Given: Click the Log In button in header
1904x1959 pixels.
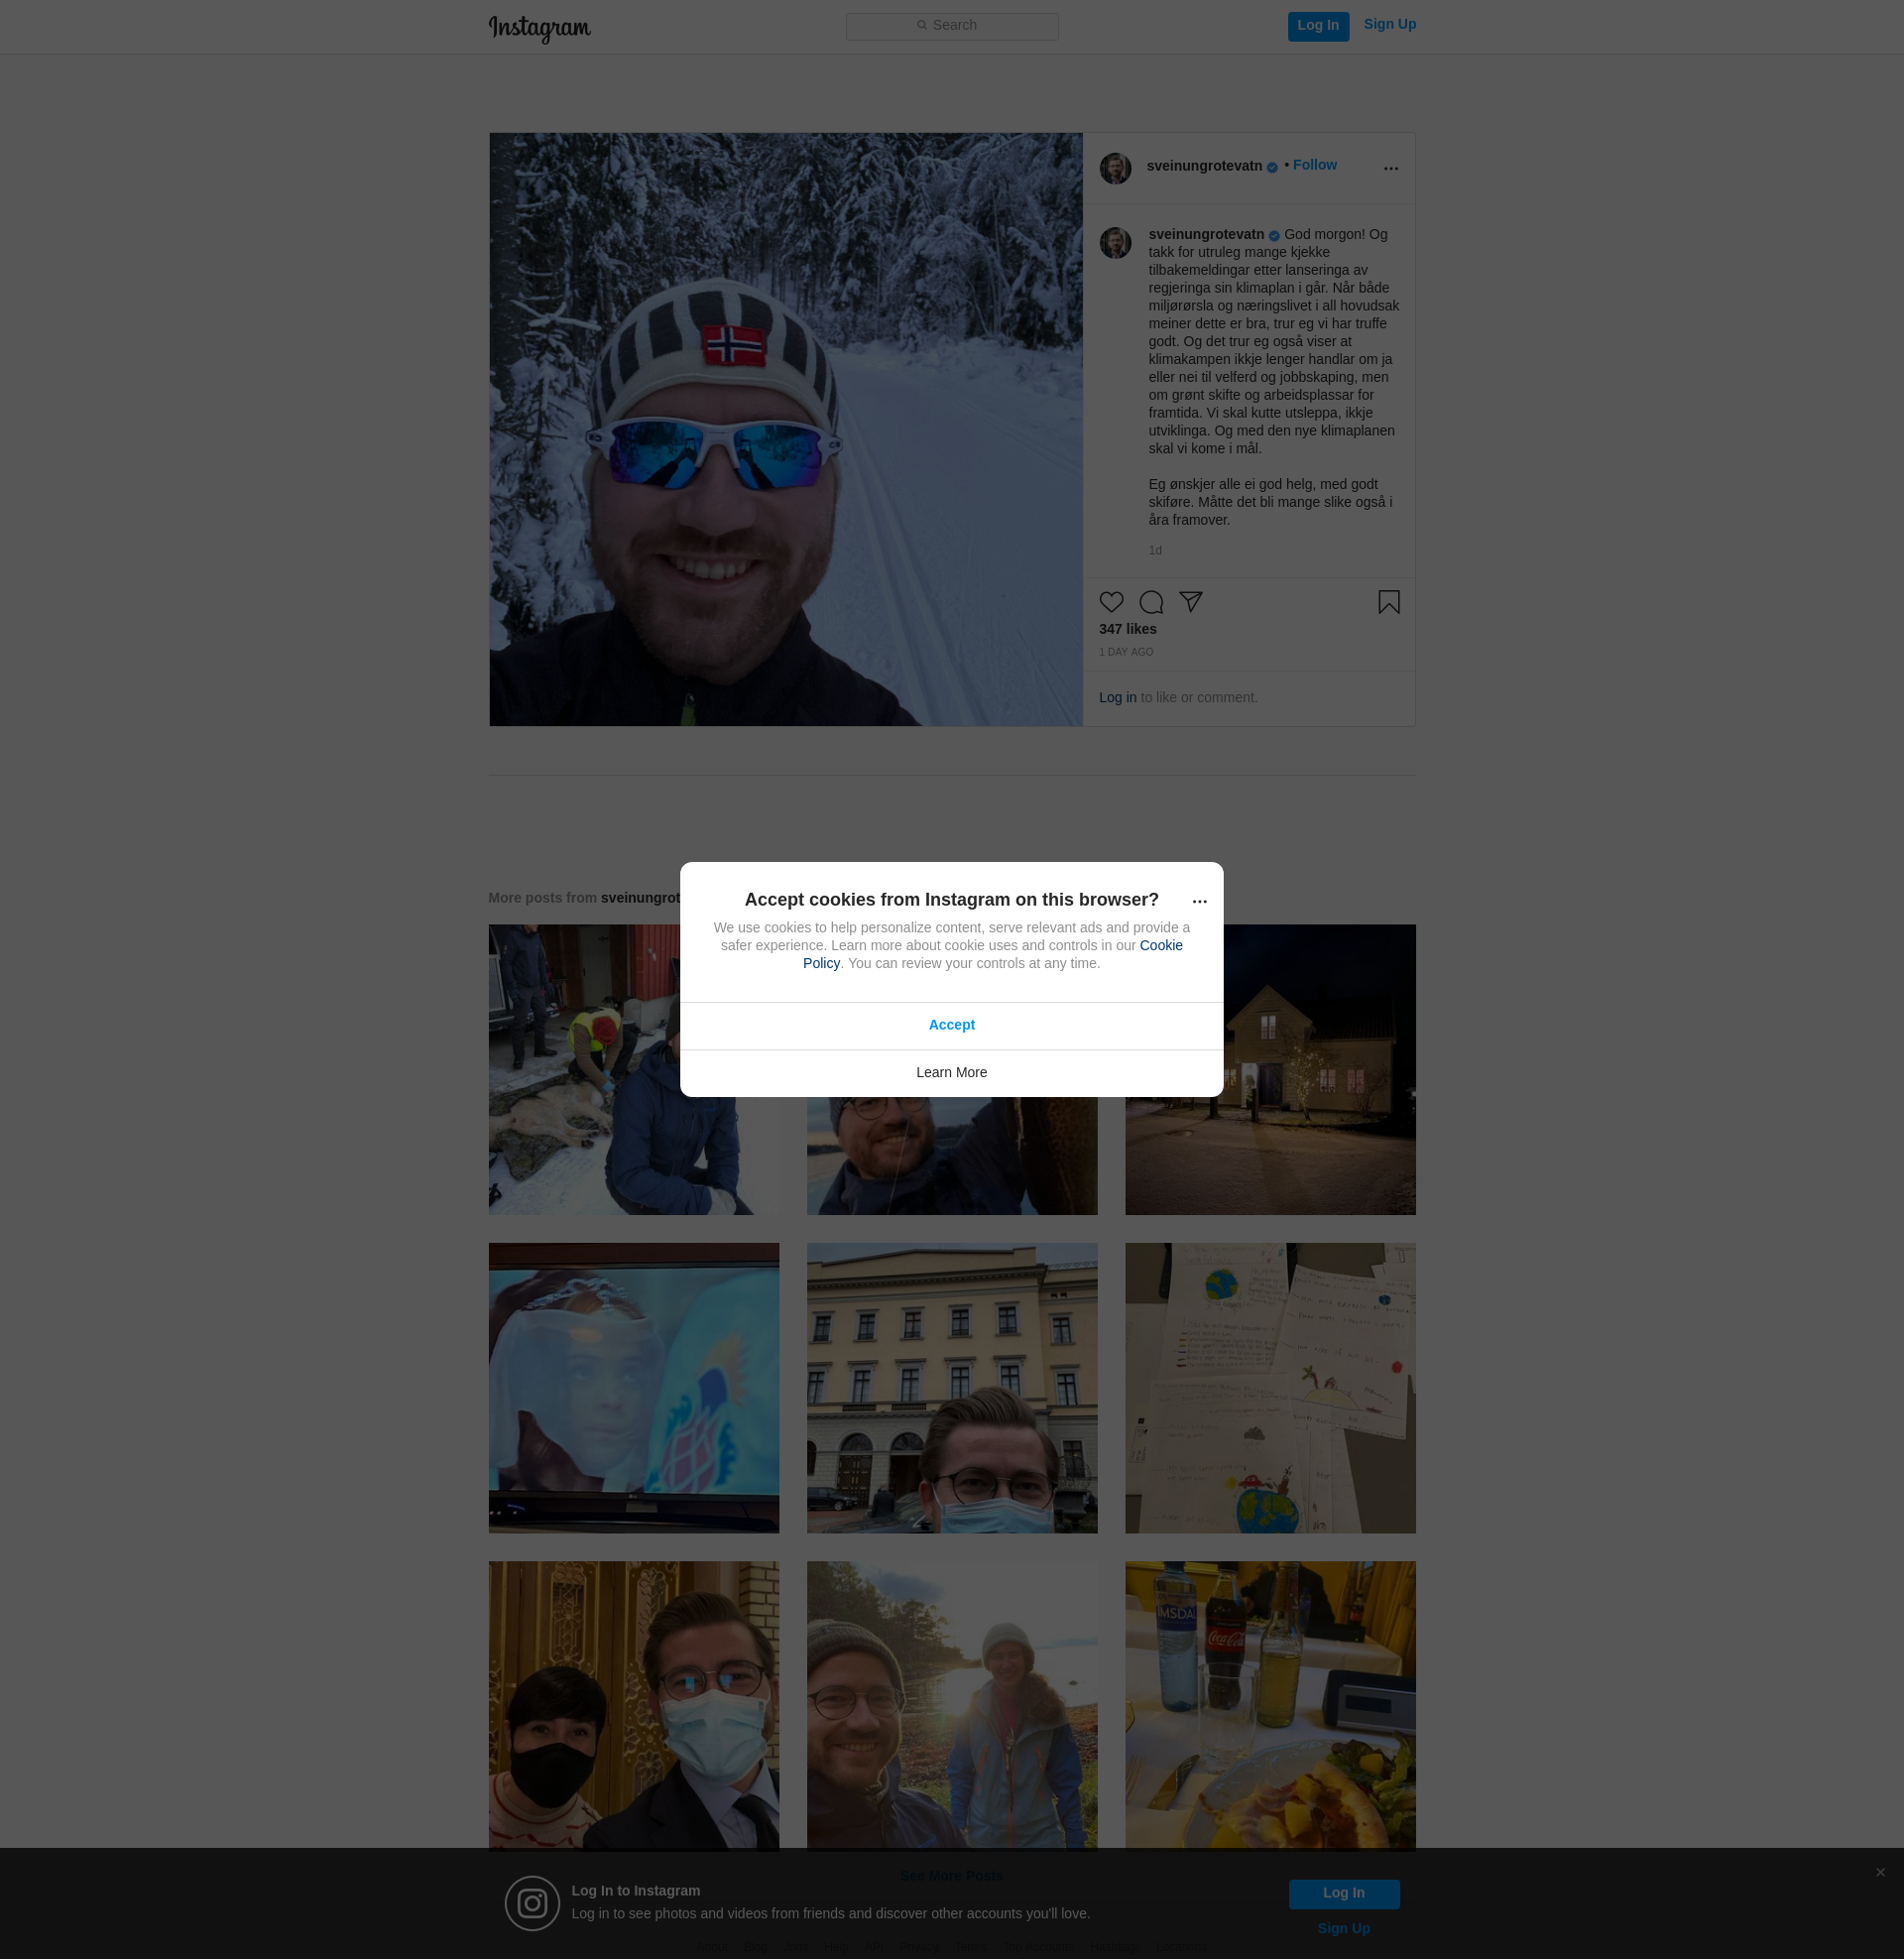Looking at the screenshot, I should pos(1318,26).
